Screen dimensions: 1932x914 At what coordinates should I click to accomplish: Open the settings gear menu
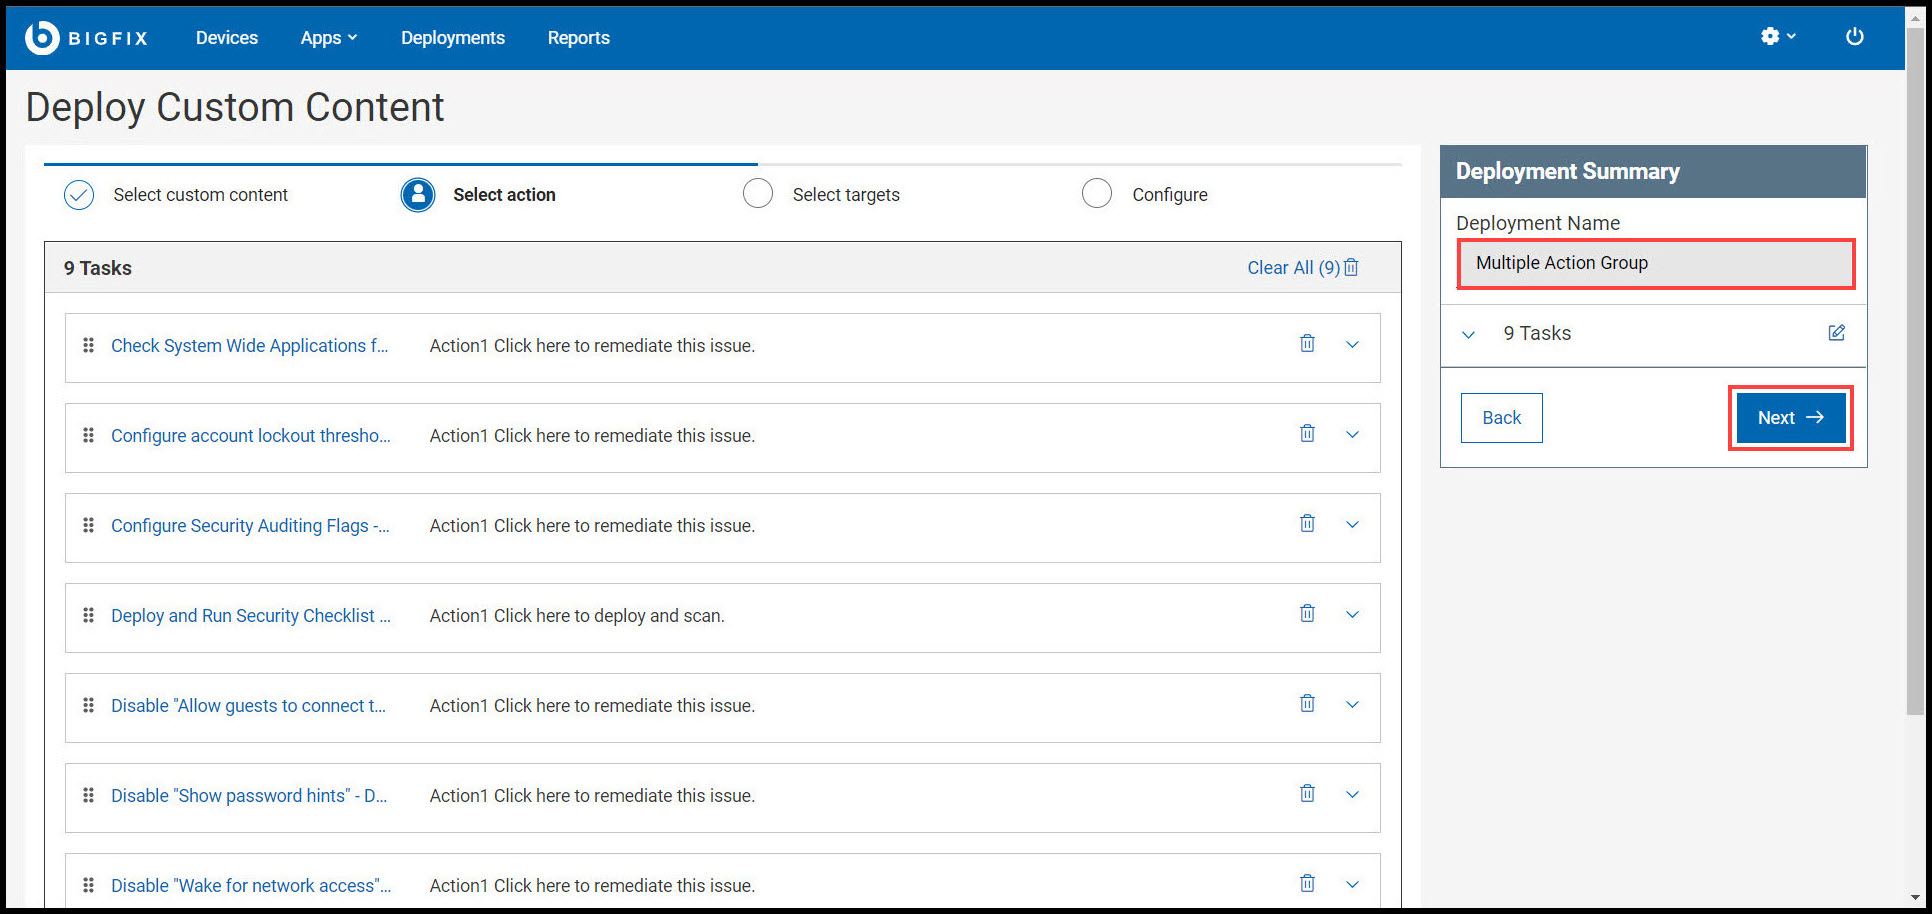(1771, 36)
